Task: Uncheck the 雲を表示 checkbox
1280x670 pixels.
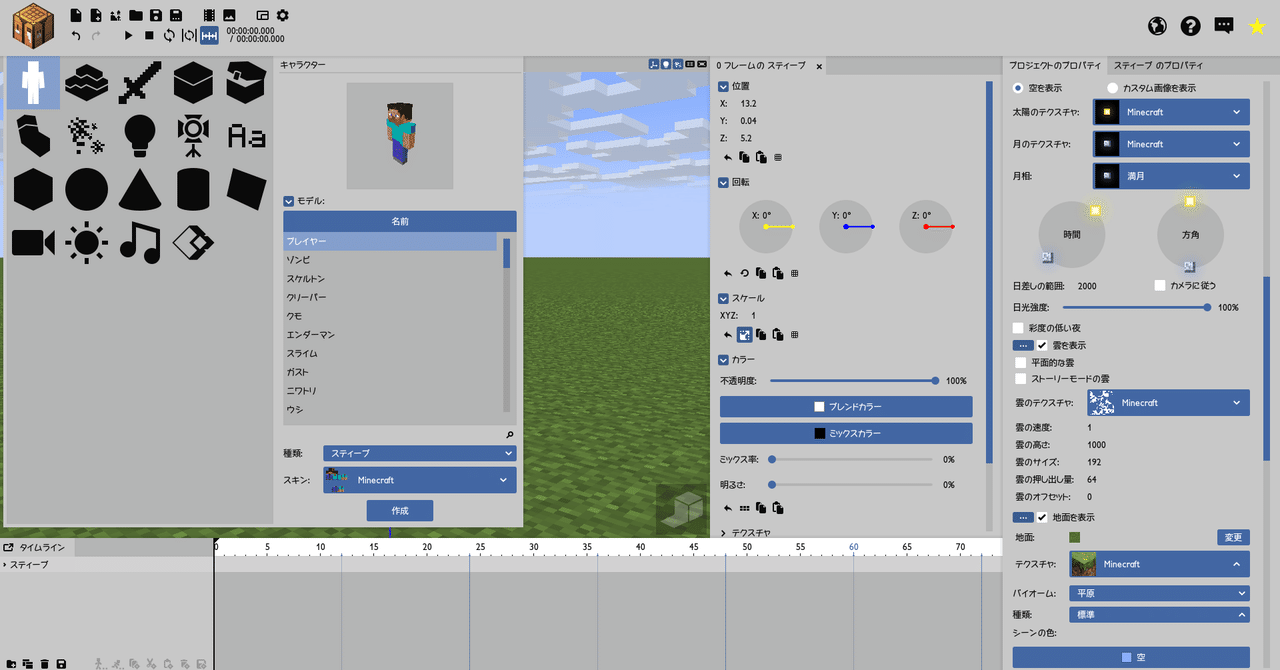Action: 1042,345
